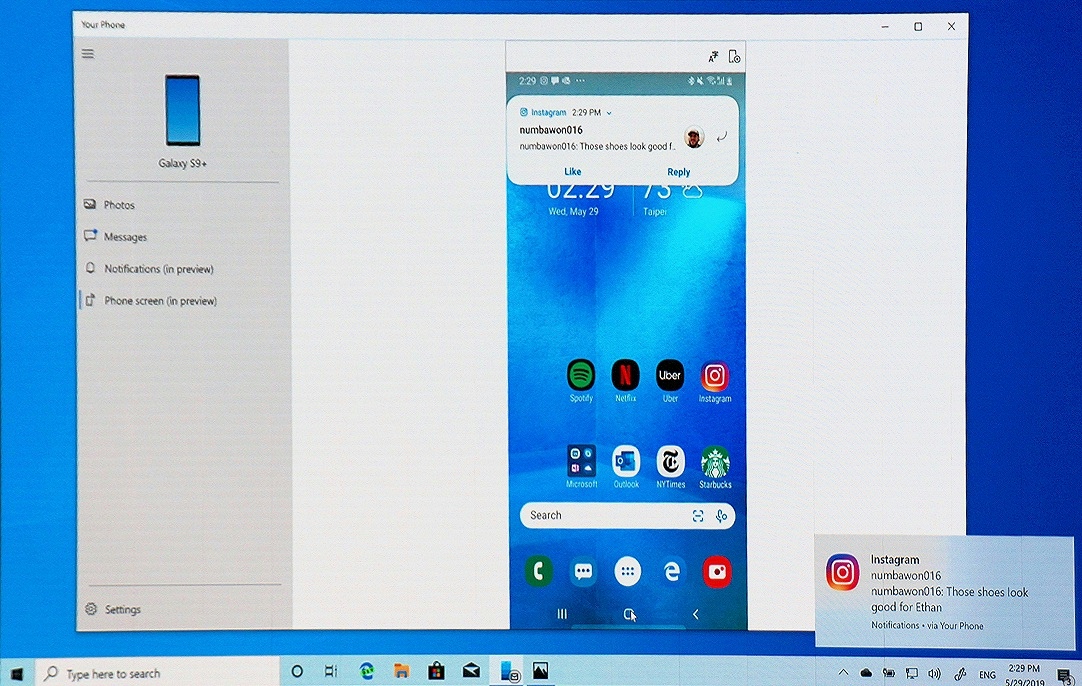Click the taskbar search box
The height and width of the screenshot is (686, 1082).
click(x=157, y=673)
